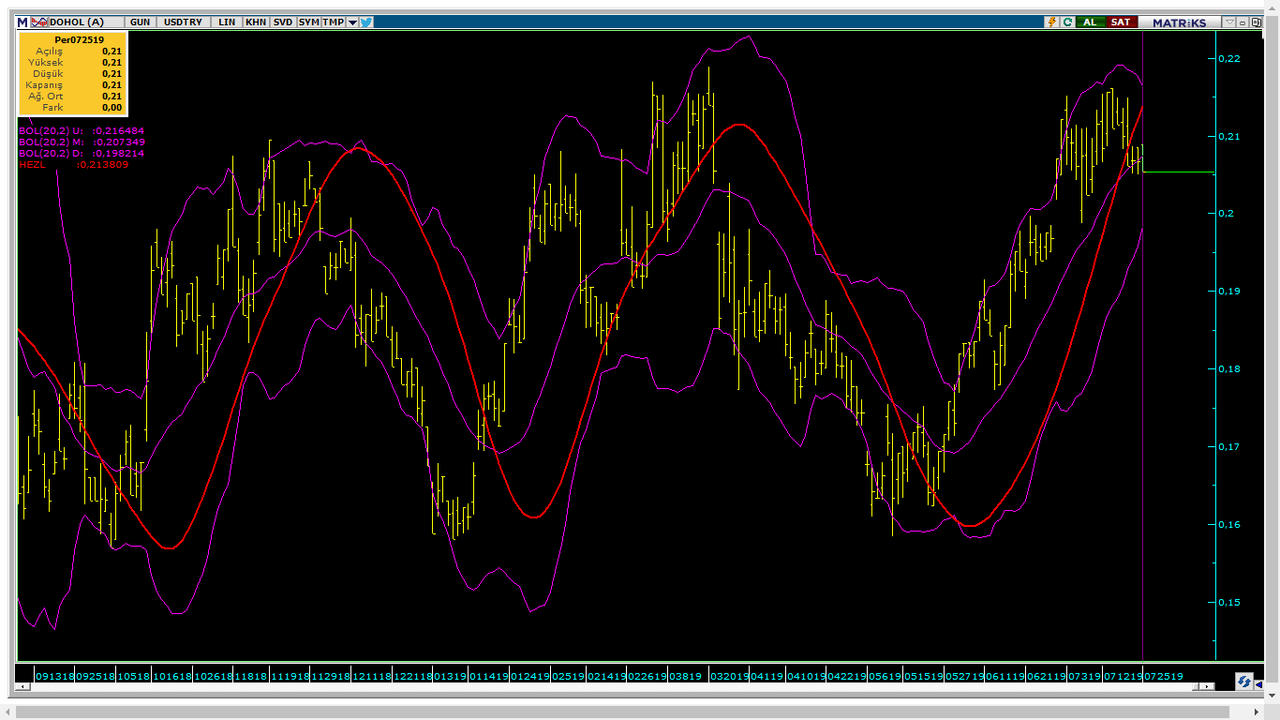
Task: Click the Fark row in data box
Action: tap(72, 107)
